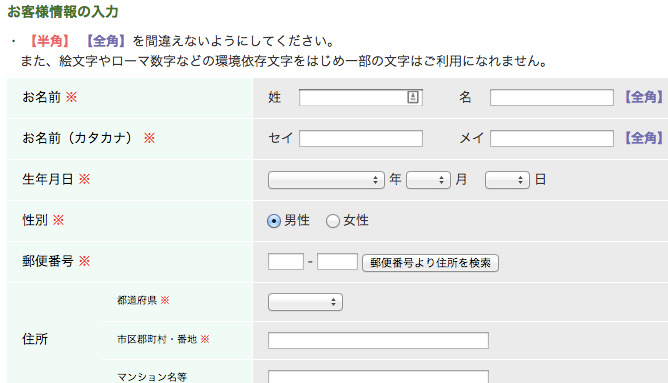Click the 市区郡町村・番地 address field
Viewport: 668px width, 383px height.
tap(378, 340)
